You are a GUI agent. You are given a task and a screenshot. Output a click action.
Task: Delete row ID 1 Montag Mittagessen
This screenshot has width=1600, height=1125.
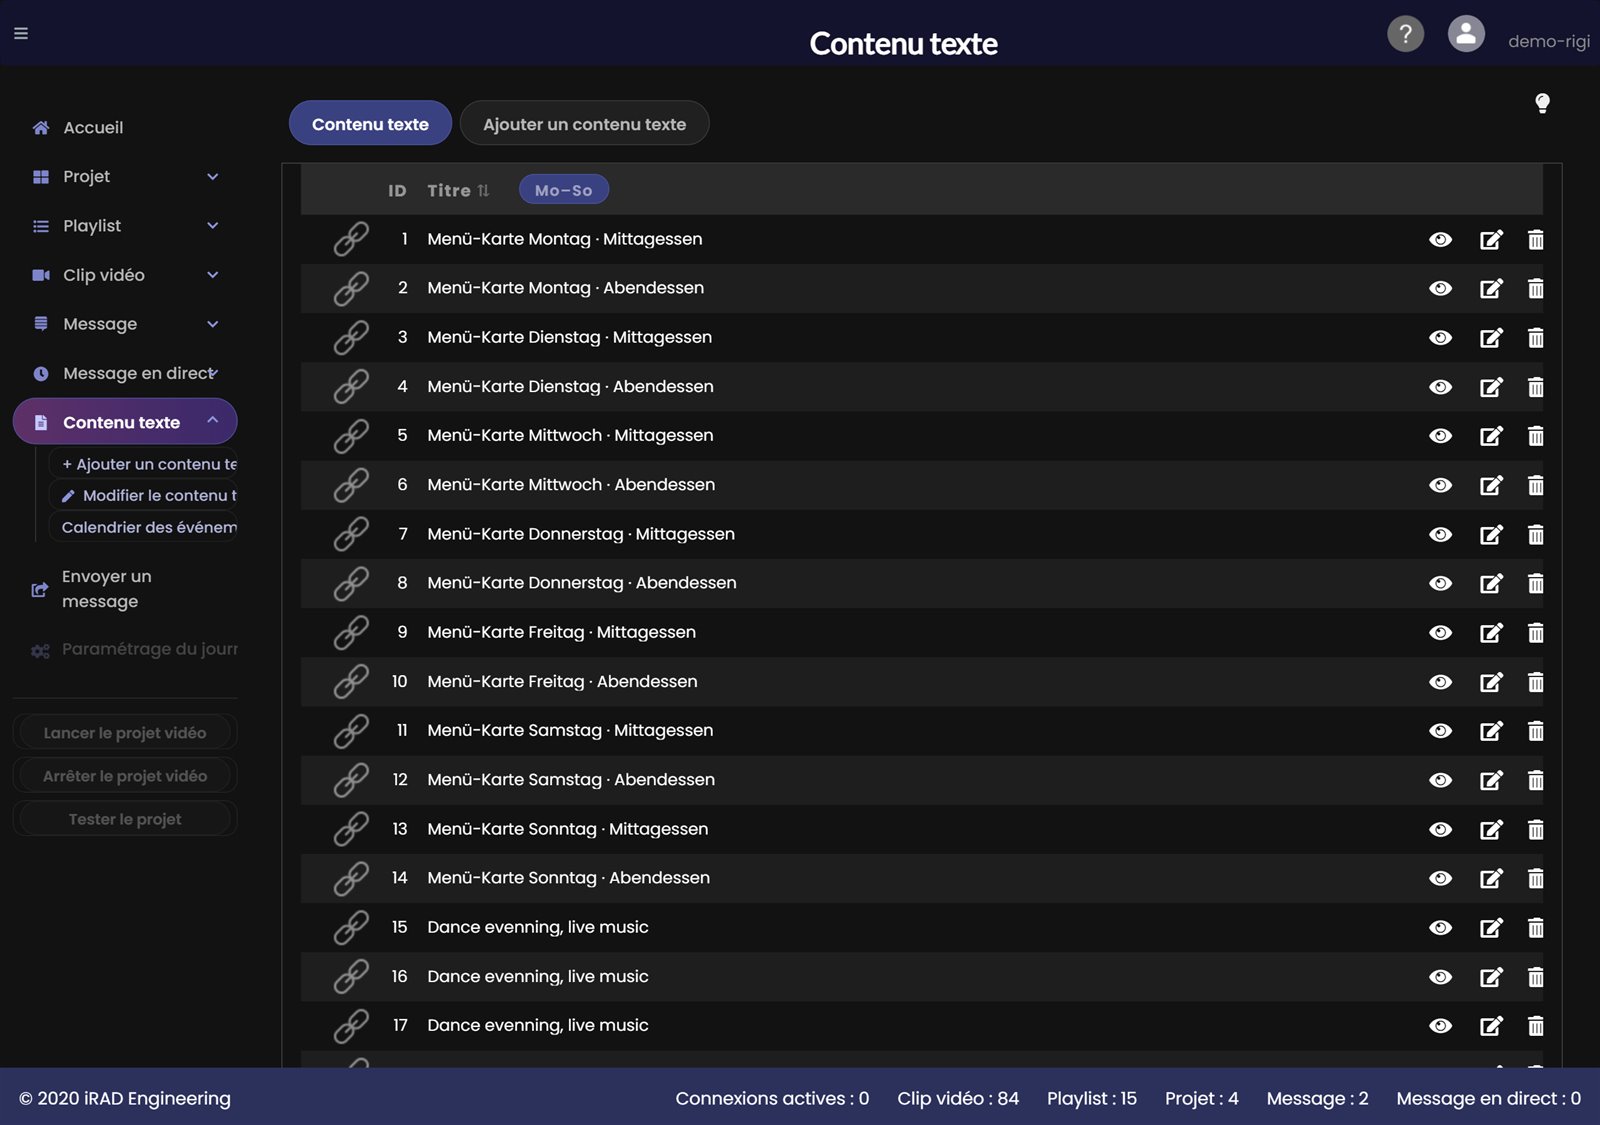click(x=1536, y=240)
